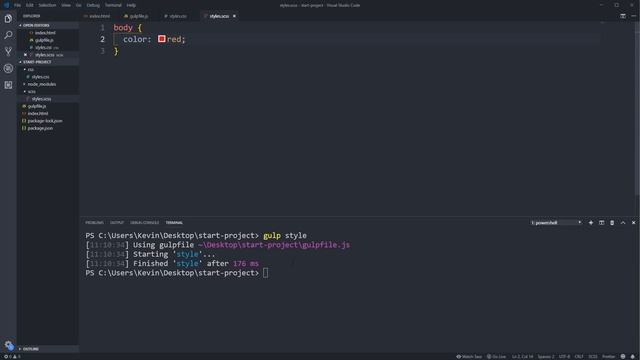Maximize the panel with up chevron
The height and width of the screenshot is (360, 640).
[623, 223]
